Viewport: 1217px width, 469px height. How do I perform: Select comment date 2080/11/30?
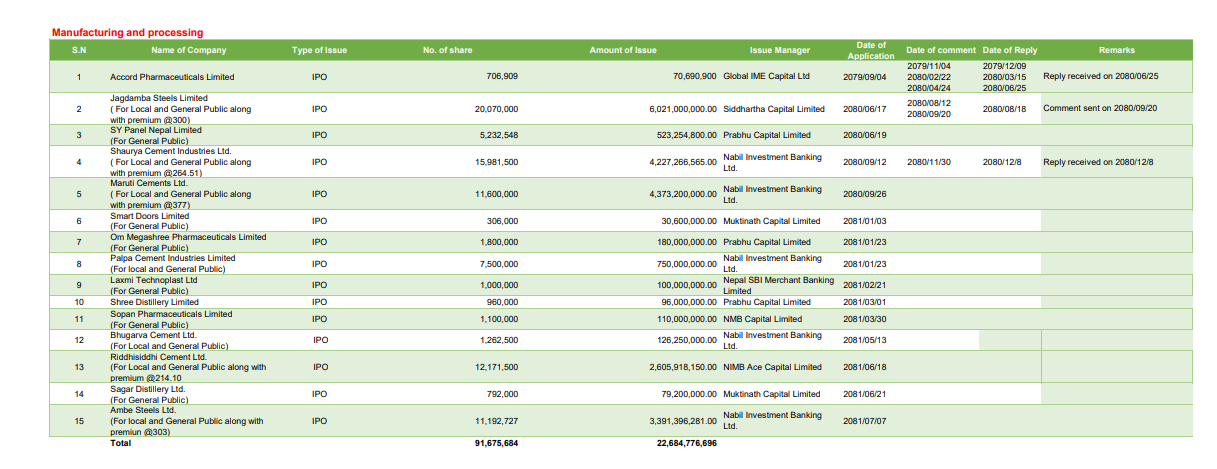[929, 162]
